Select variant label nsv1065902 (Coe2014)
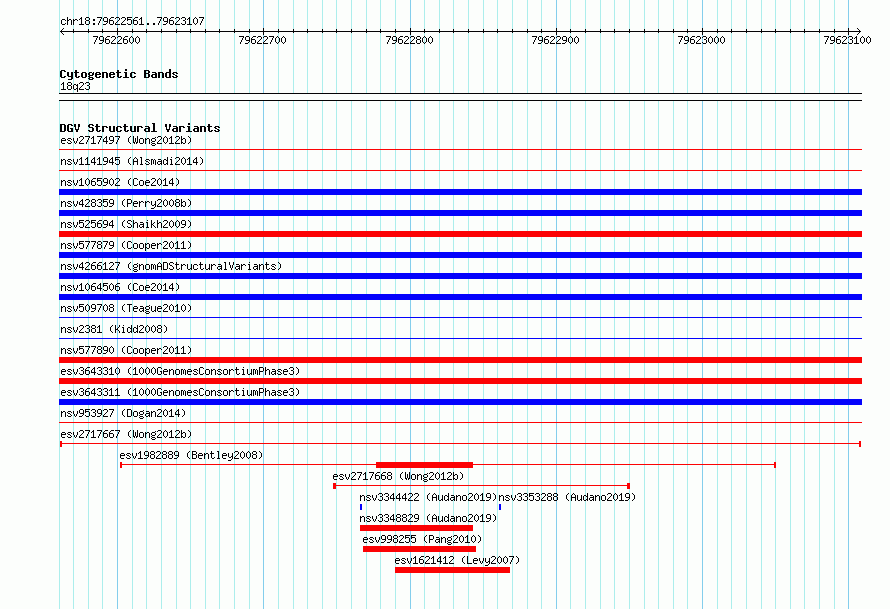Viewport: 890px width, 609px height. point(120,182)
